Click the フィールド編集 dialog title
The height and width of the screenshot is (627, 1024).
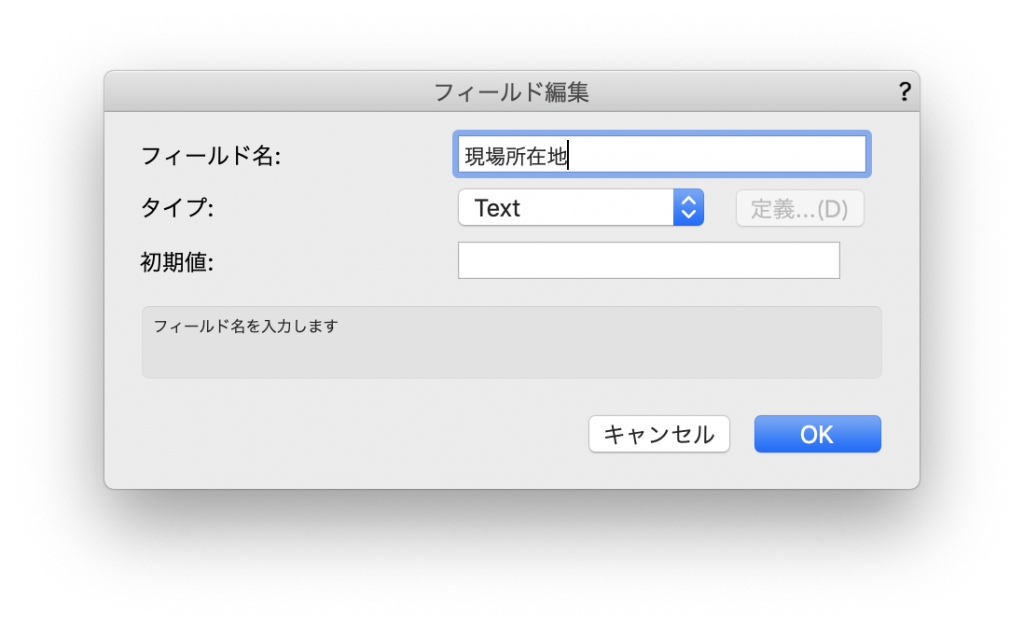511,92
